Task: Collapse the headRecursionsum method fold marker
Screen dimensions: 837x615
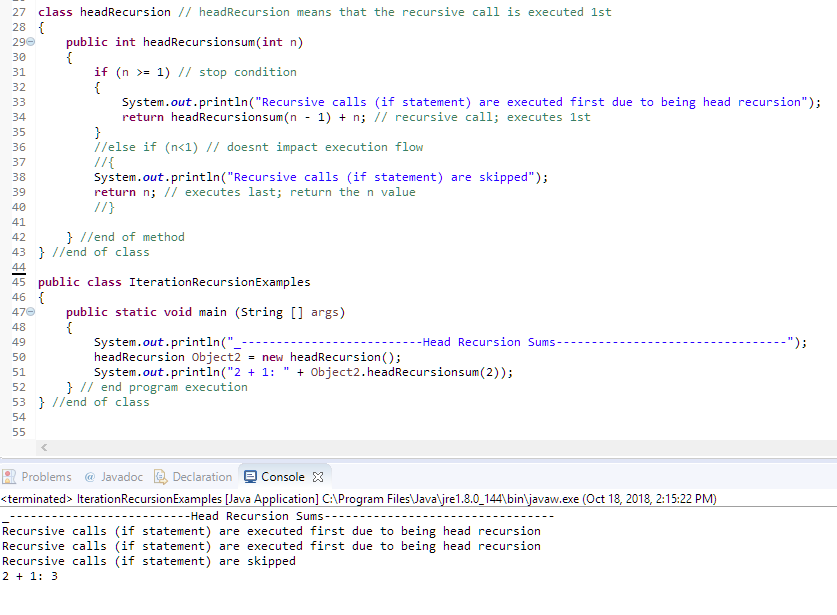Action: point(31,41)
